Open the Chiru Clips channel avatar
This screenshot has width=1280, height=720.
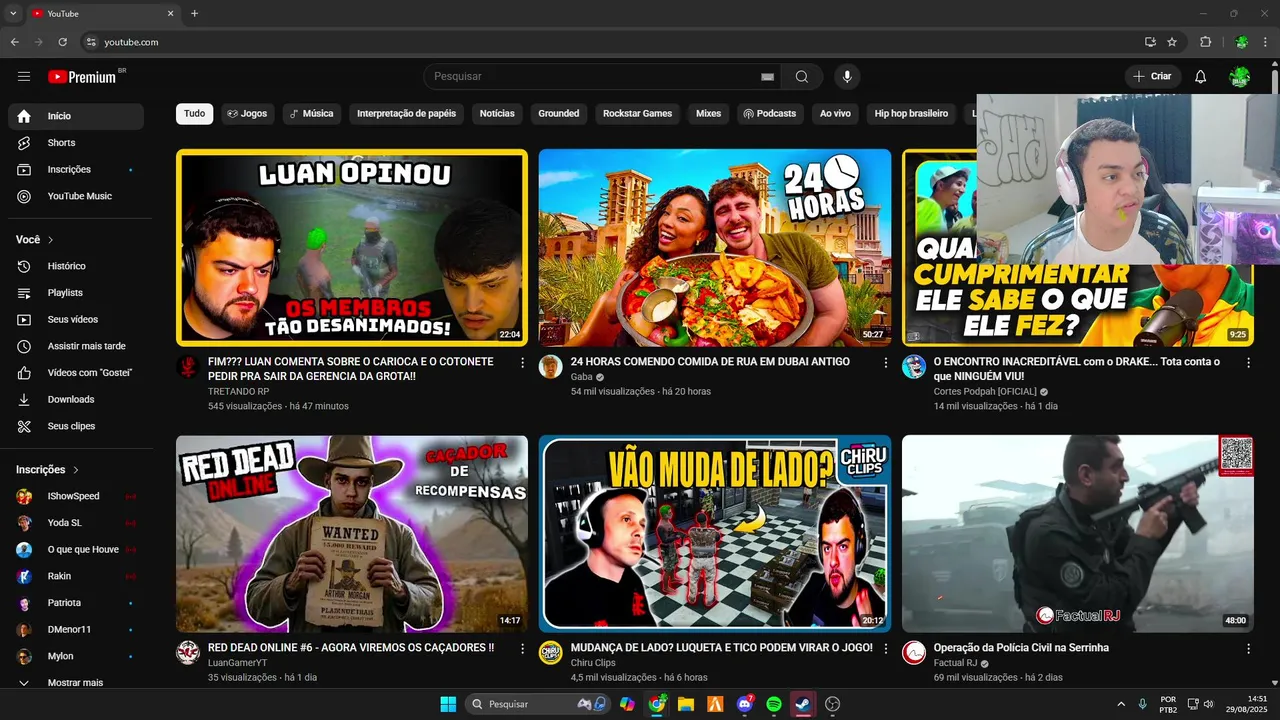coord(550,653)
